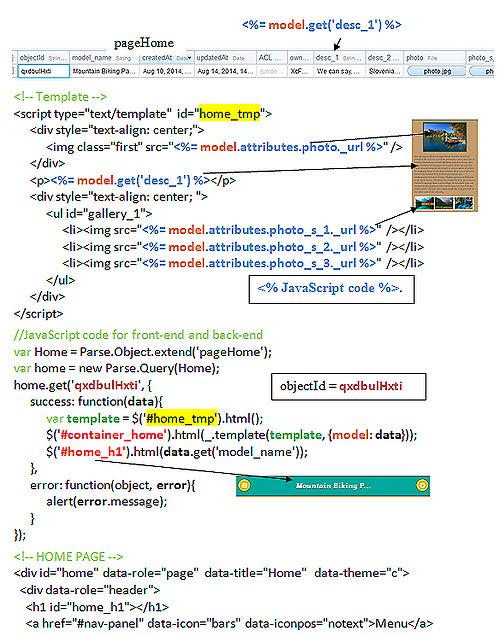Image resolution: width=502 pixels, height=634 pixels.
Task: Click the photo File column header
Action: [x=435, y=58]
